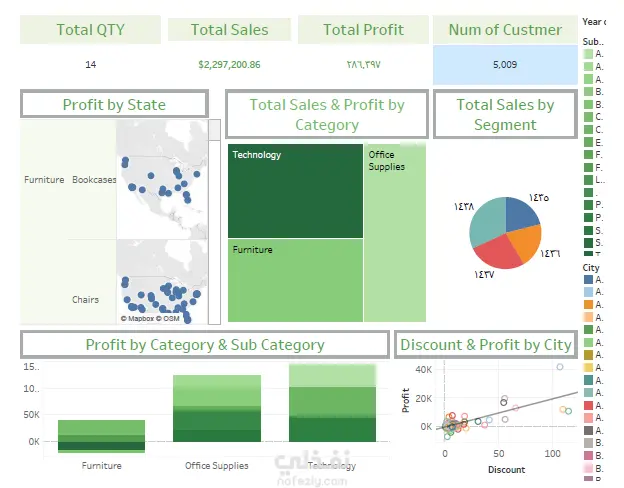
Task: Click the Bookcases map view
Action: click(x=162, y=179)
